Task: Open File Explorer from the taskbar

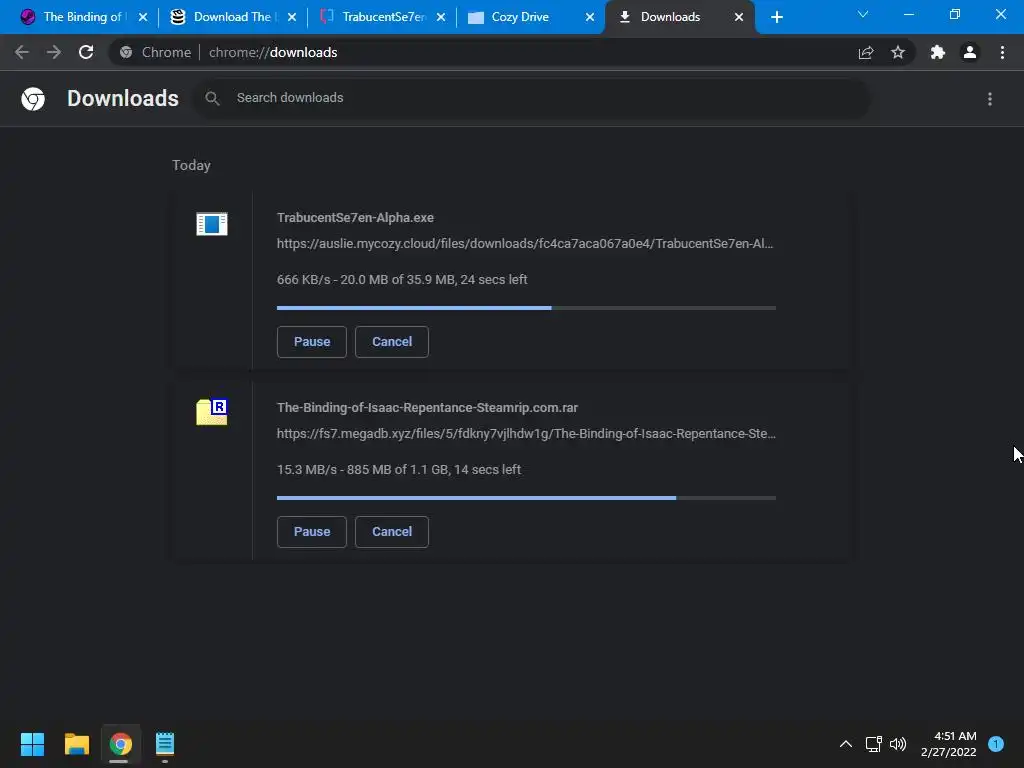Action: coord(76,744)
